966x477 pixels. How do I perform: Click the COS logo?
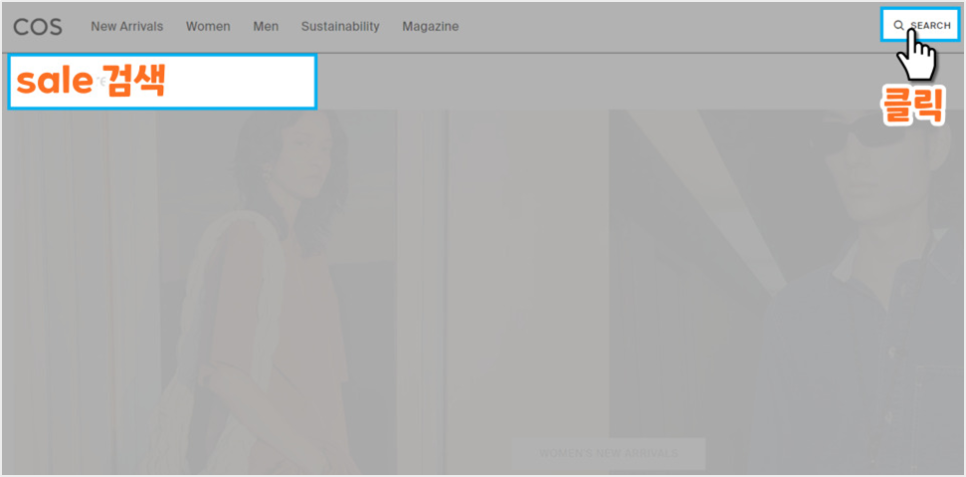[x=38, y=26]
